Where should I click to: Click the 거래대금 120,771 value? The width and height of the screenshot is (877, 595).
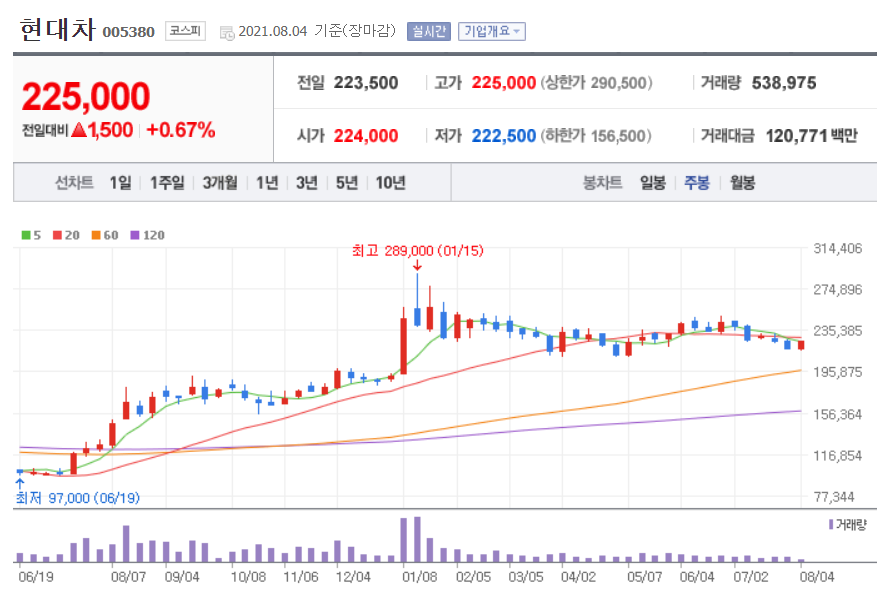pos(796,135)
